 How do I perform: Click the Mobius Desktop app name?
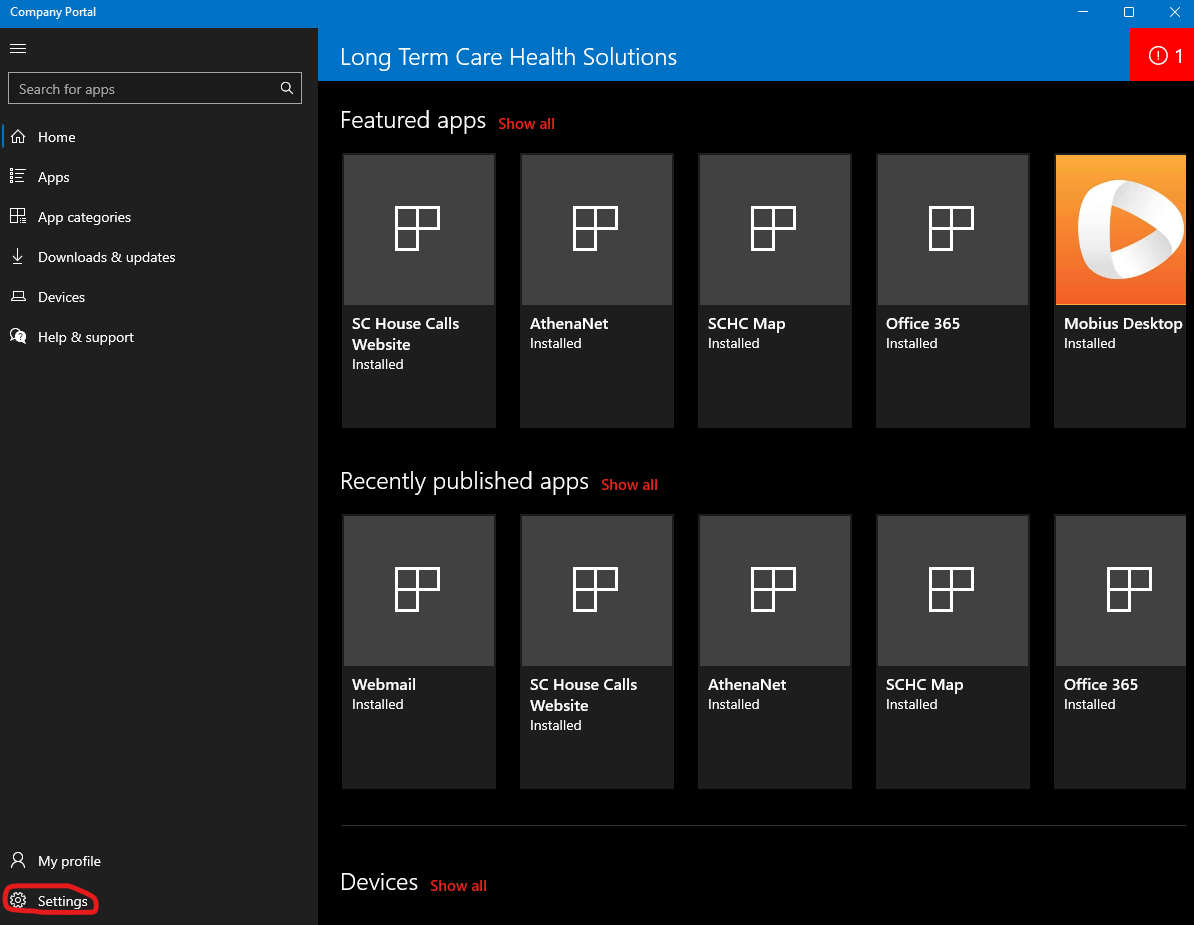click(1123, 324)
